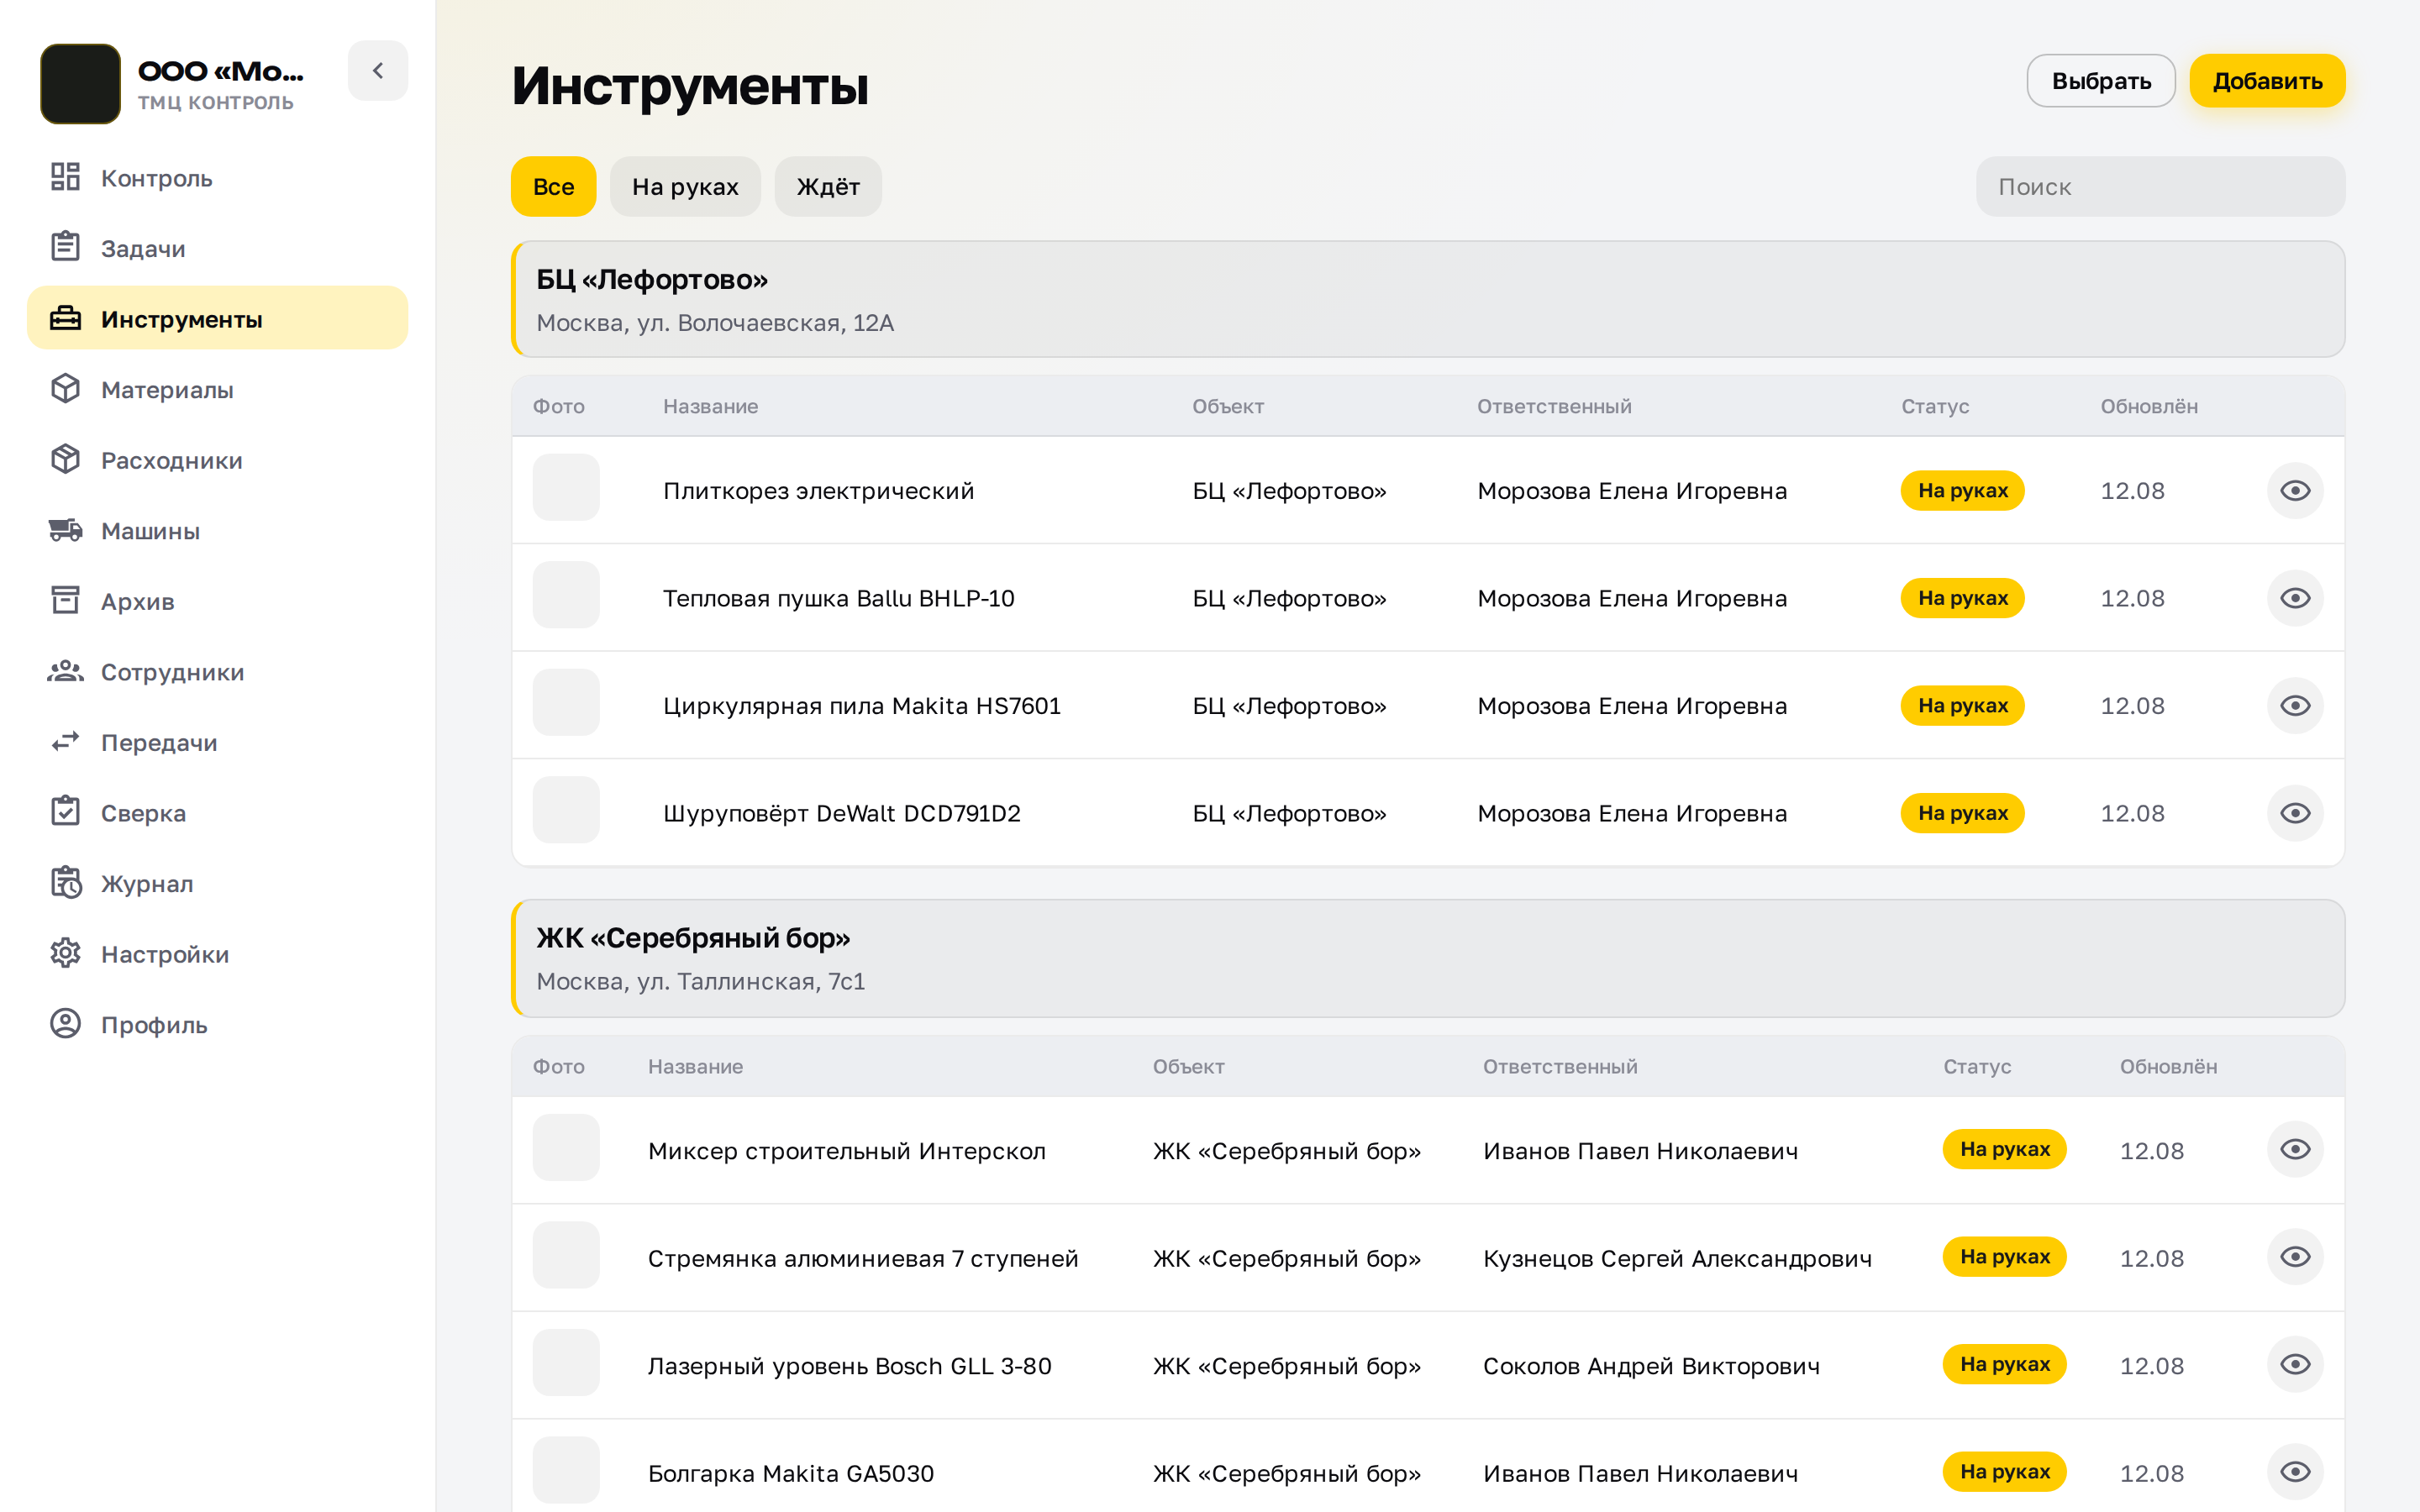Open Лазерный уровень Bosch photo thumbnail
Screen dimensions: 2420x1512
click(x=566, y=1363)
